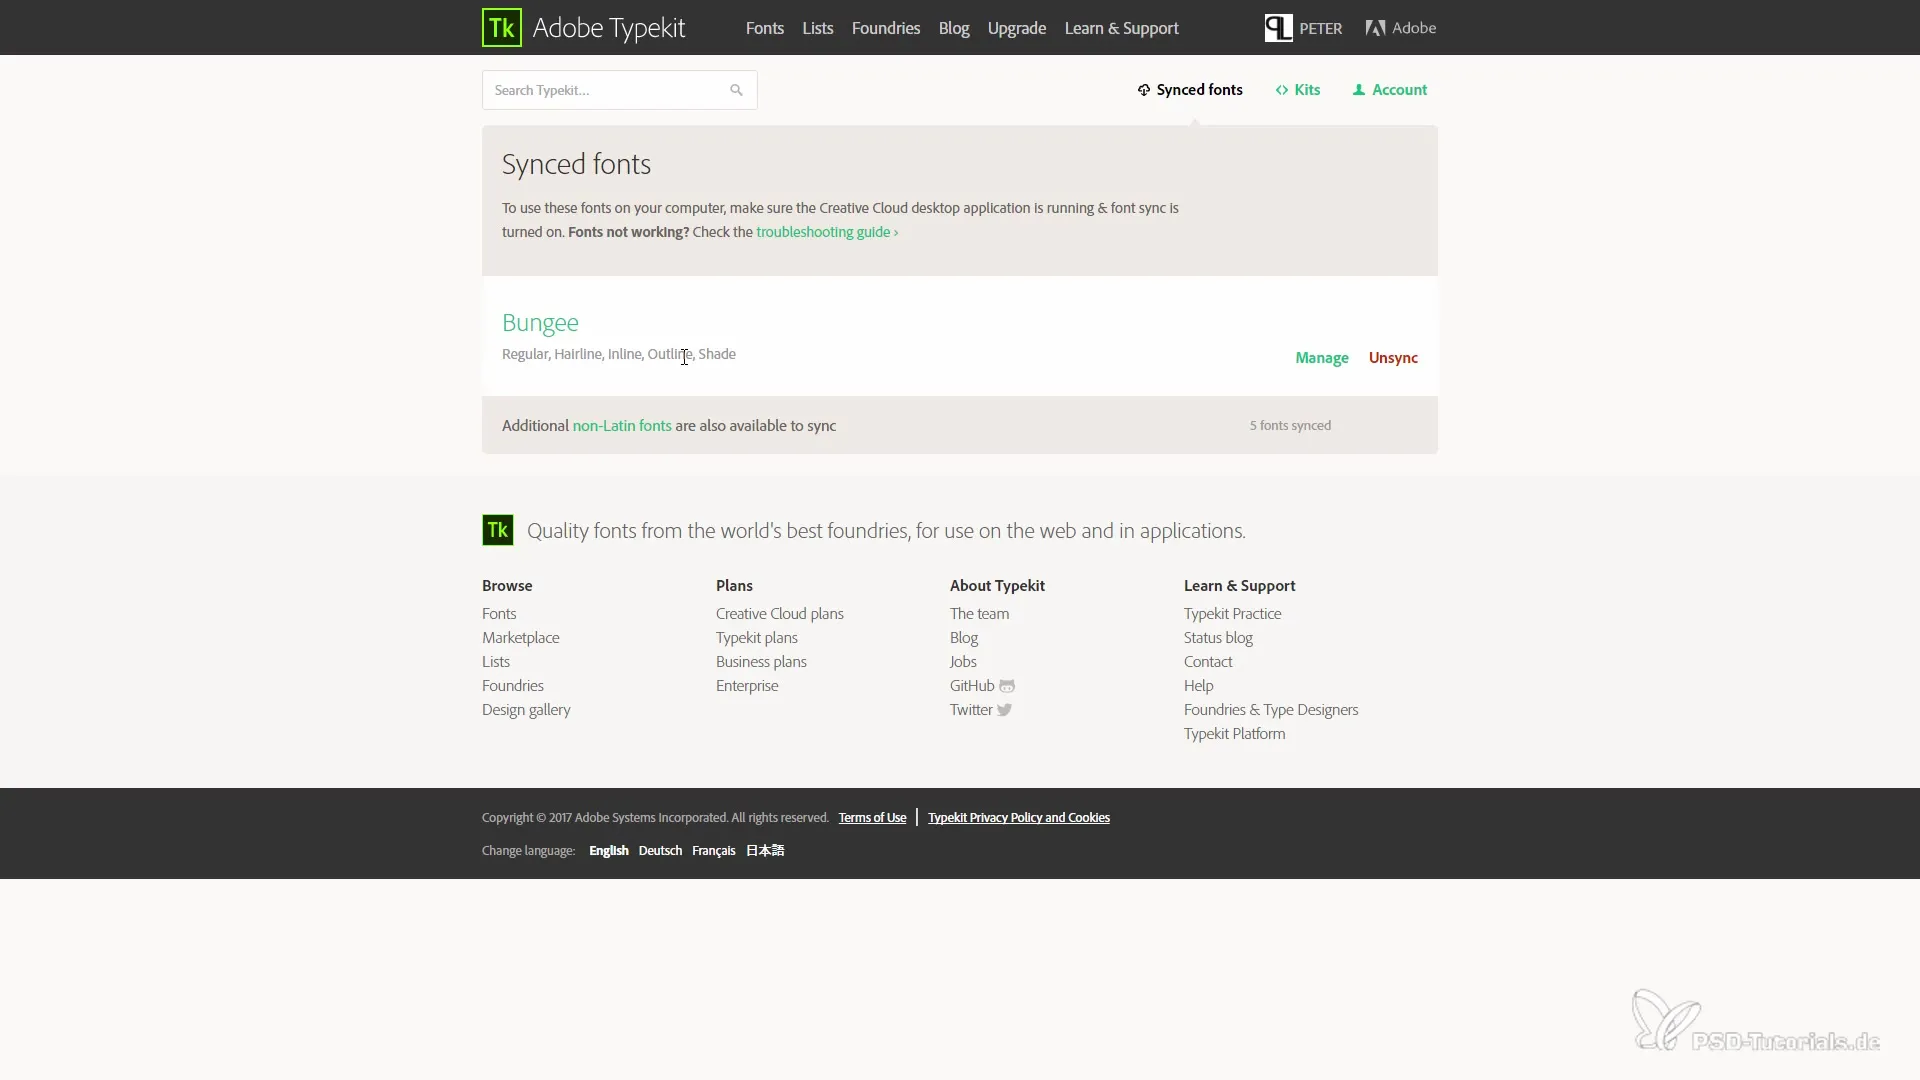Image resolution: width=1920 pixels, height=1080 pixels.
Task: Open Learn & Support in top navigation
Action: tap(1121, 28)
